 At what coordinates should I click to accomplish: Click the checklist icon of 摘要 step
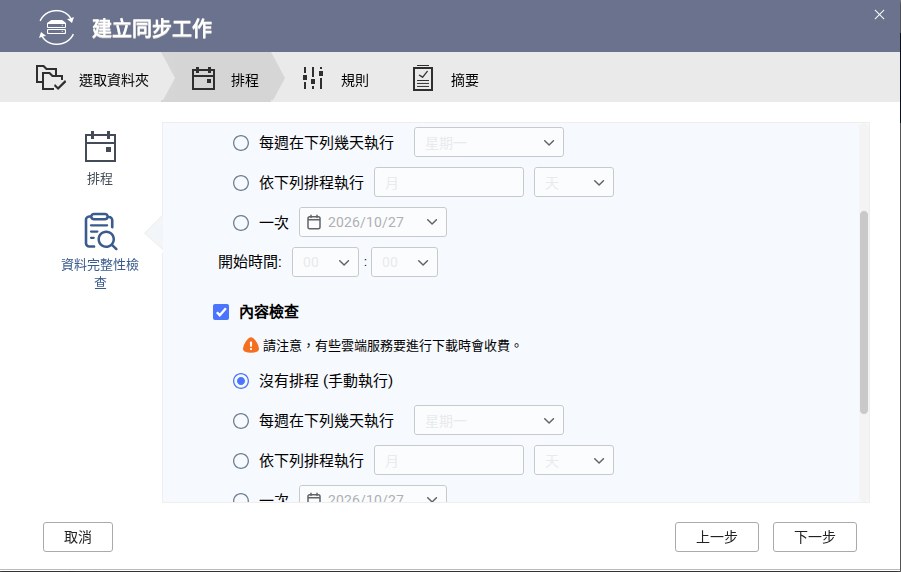(x=423, y=78)
